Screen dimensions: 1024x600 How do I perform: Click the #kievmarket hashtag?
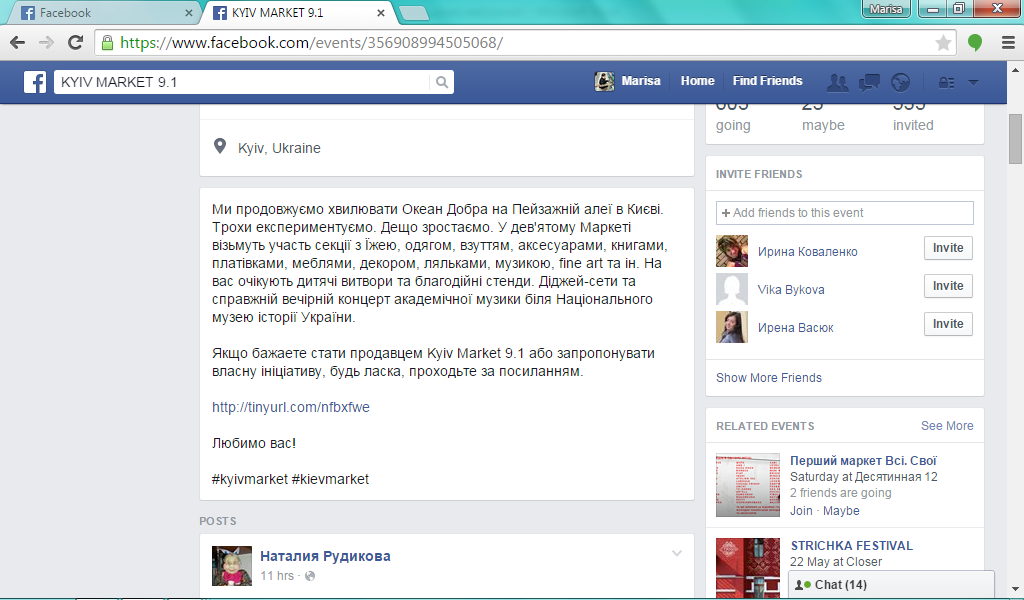click(x=330, y=479)
